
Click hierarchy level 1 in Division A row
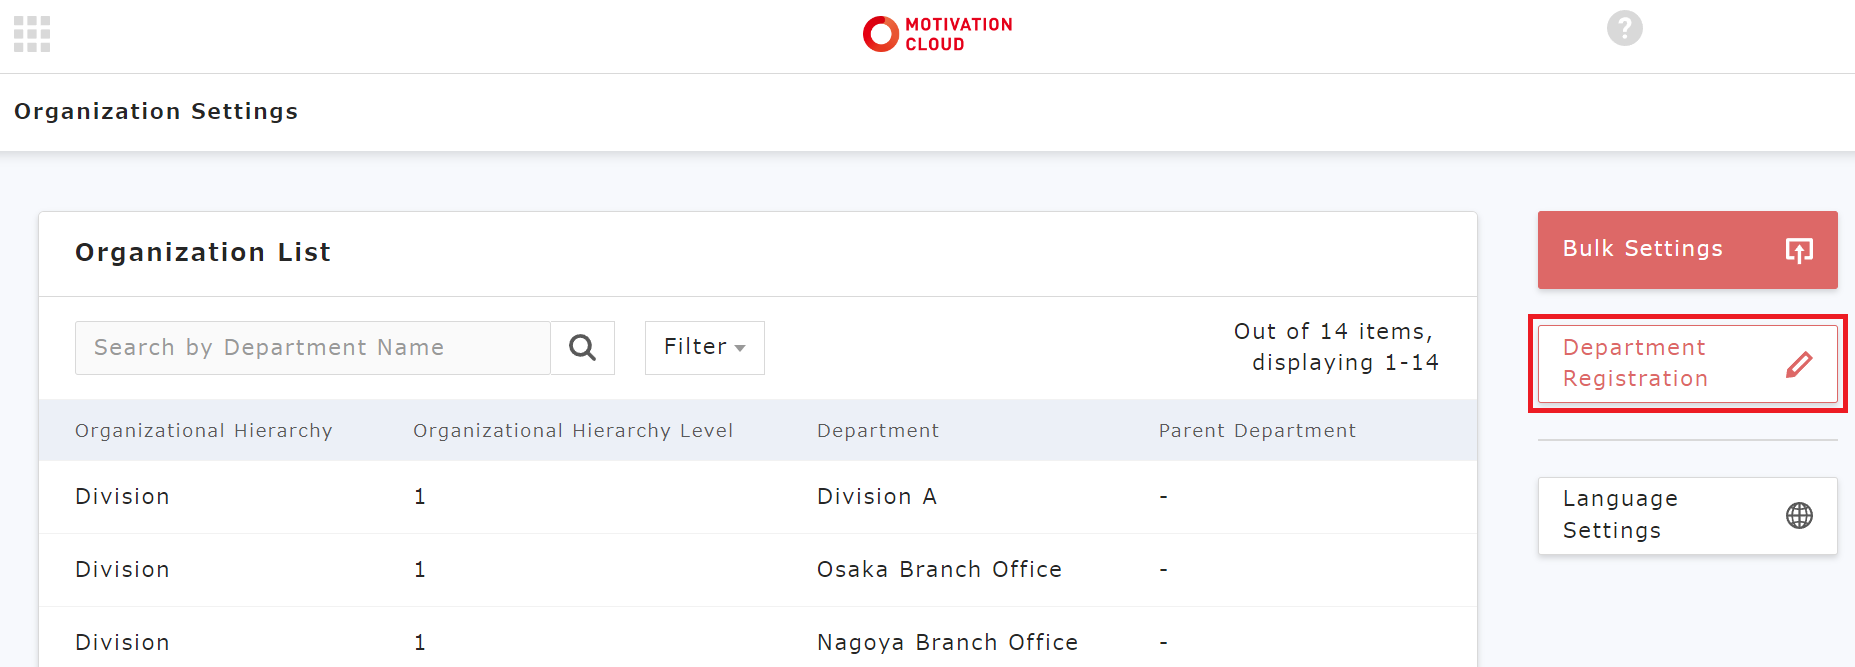point(420,497)
